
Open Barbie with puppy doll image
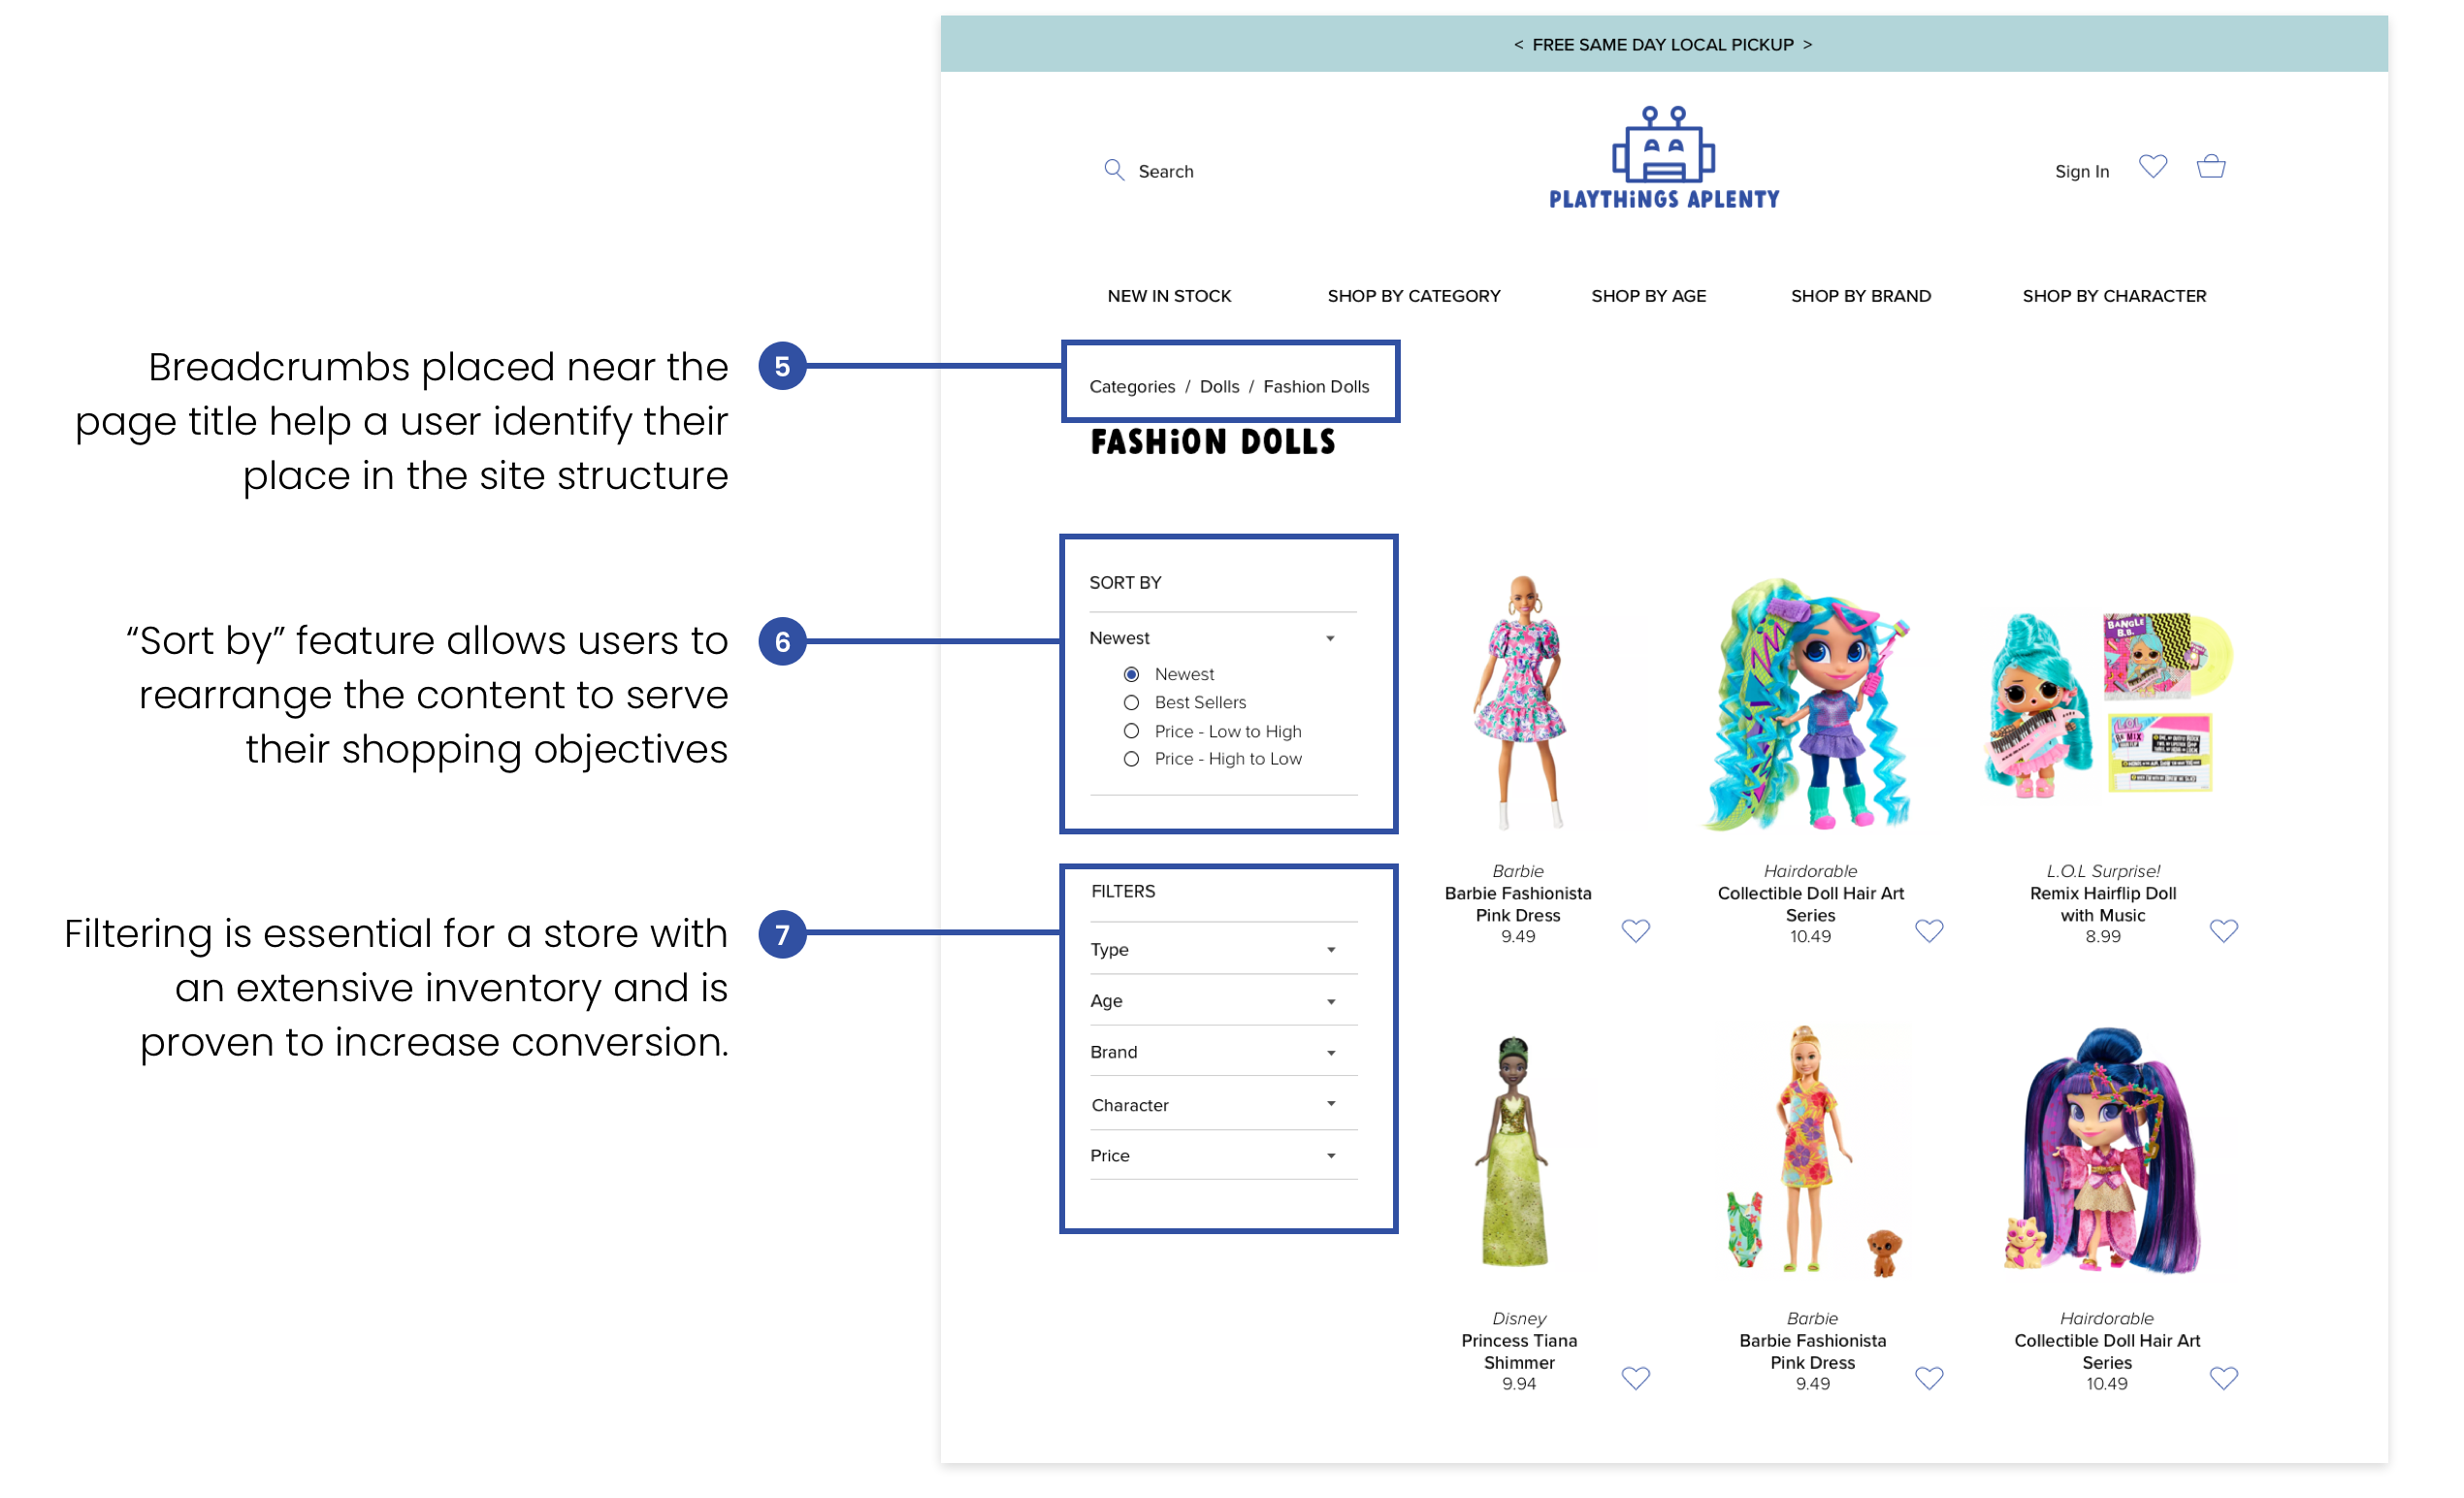click(x=1812, y=1150)
